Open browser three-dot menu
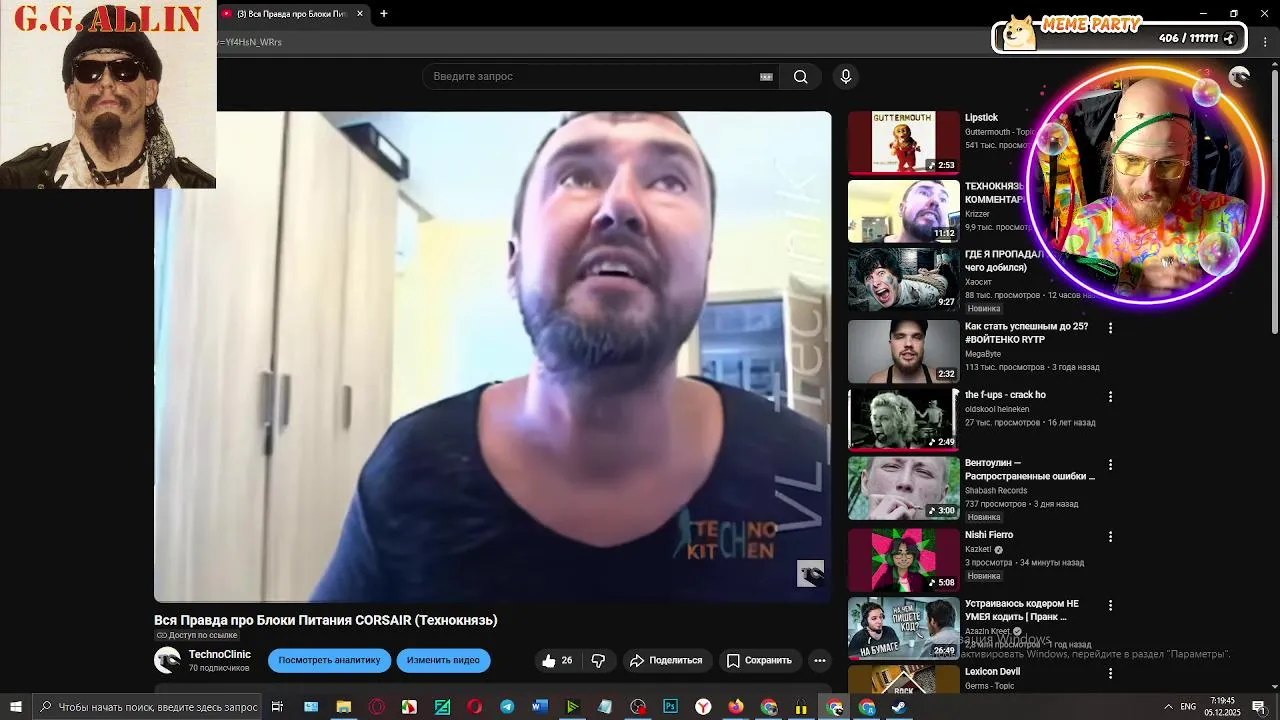1280x720 pixels. (1265, 42)
